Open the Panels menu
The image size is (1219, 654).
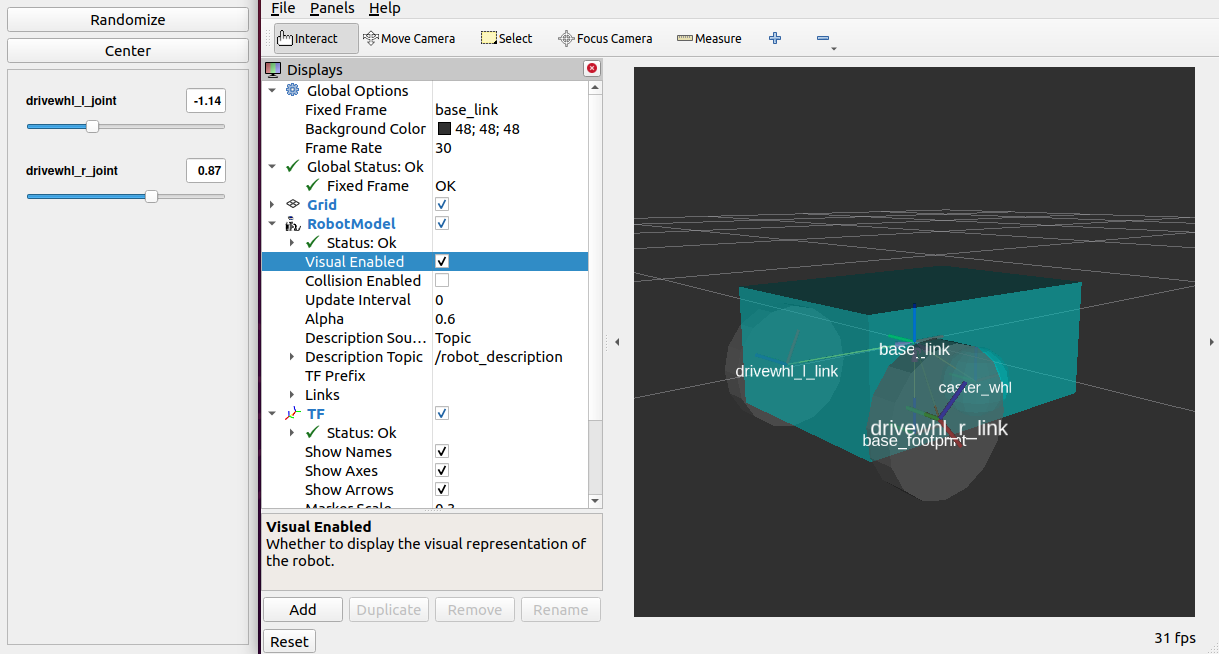coord(331,8)
